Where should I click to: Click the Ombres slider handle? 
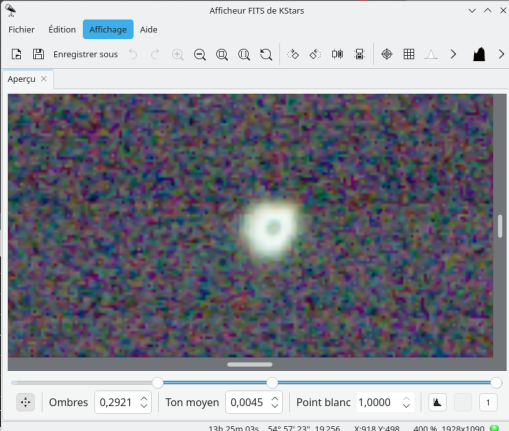tap(158, 382)
